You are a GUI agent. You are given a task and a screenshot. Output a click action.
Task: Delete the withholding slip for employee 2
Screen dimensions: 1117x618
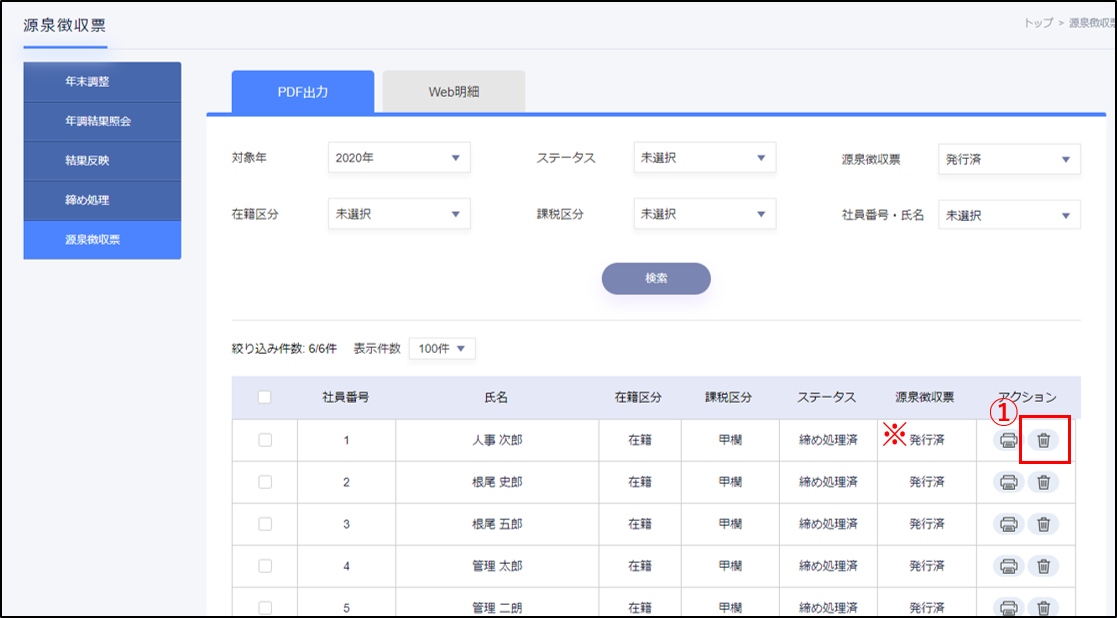(1043, 482)
